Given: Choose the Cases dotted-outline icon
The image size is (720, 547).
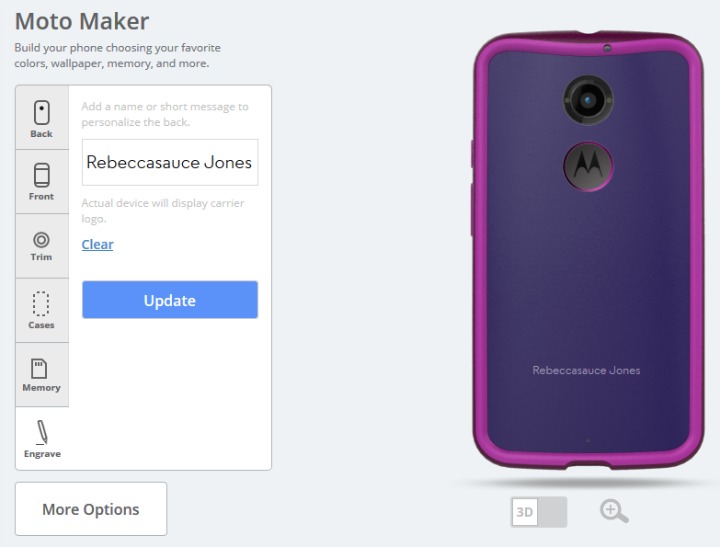Looking at the screenshot, I should pos(42,310).
